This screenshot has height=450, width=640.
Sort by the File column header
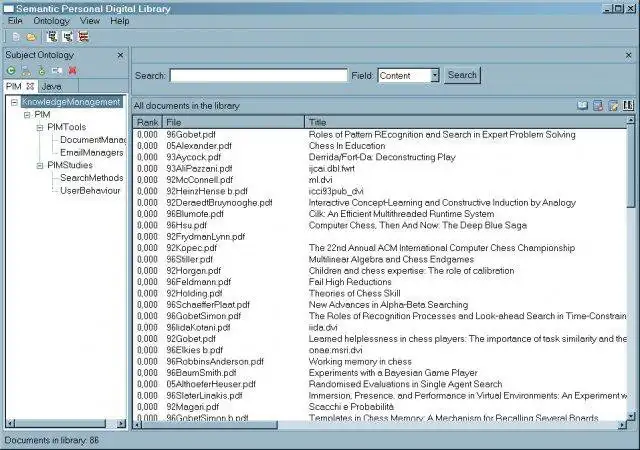click(x=233, y=122)
